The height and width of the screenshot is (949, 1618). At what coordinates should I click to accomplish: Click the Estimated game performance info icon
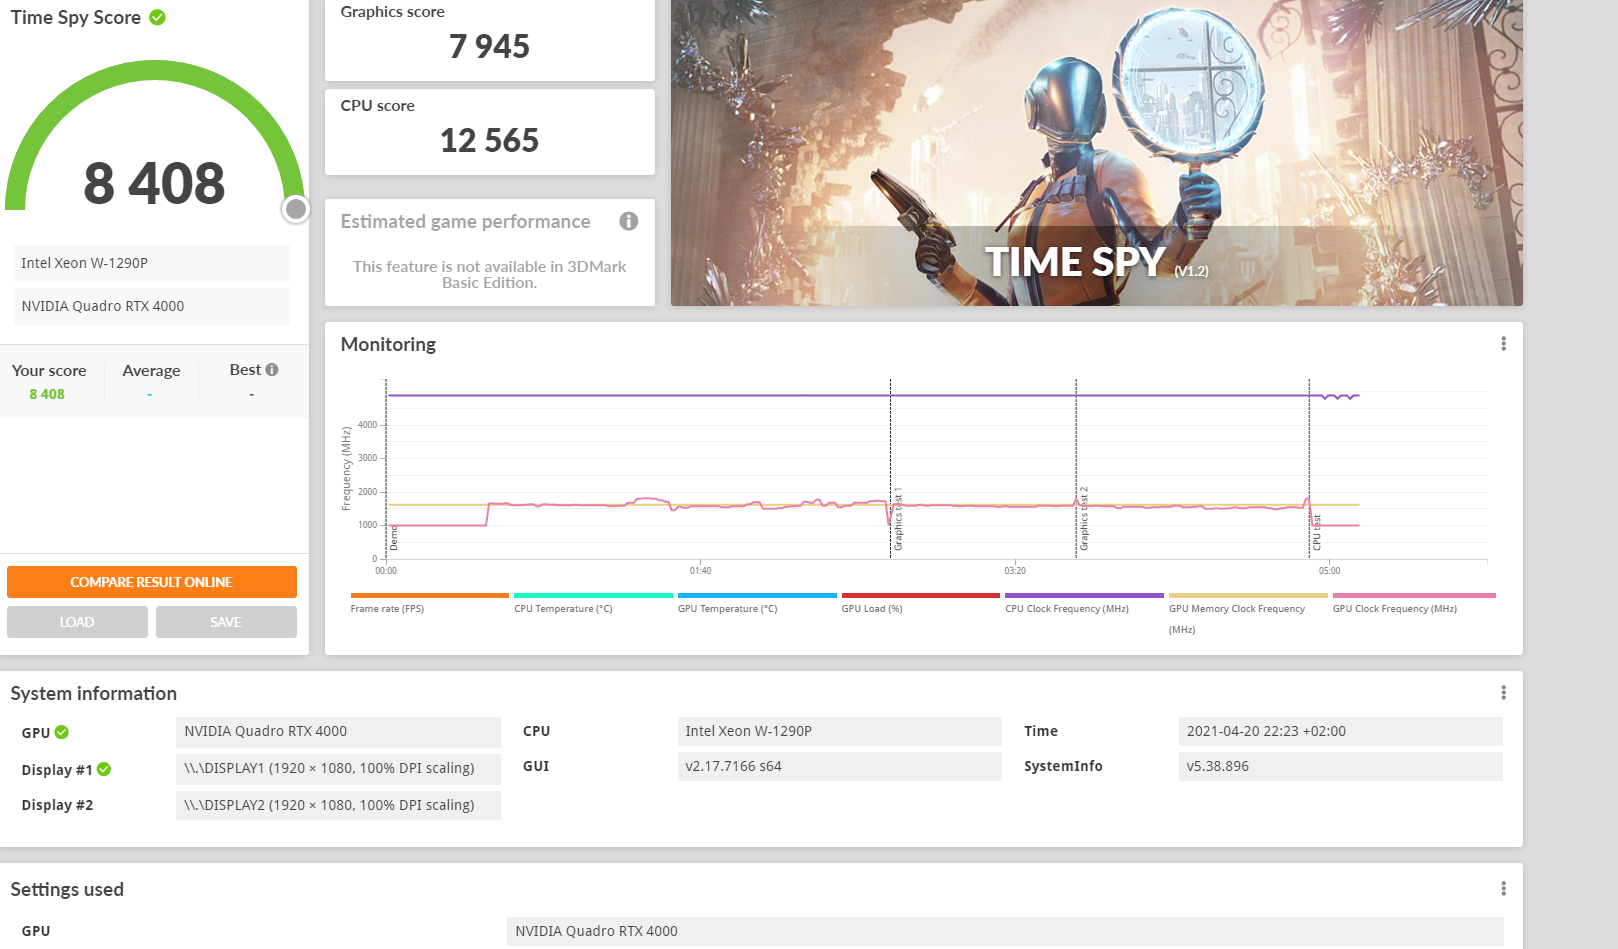(x=628, y=221)
